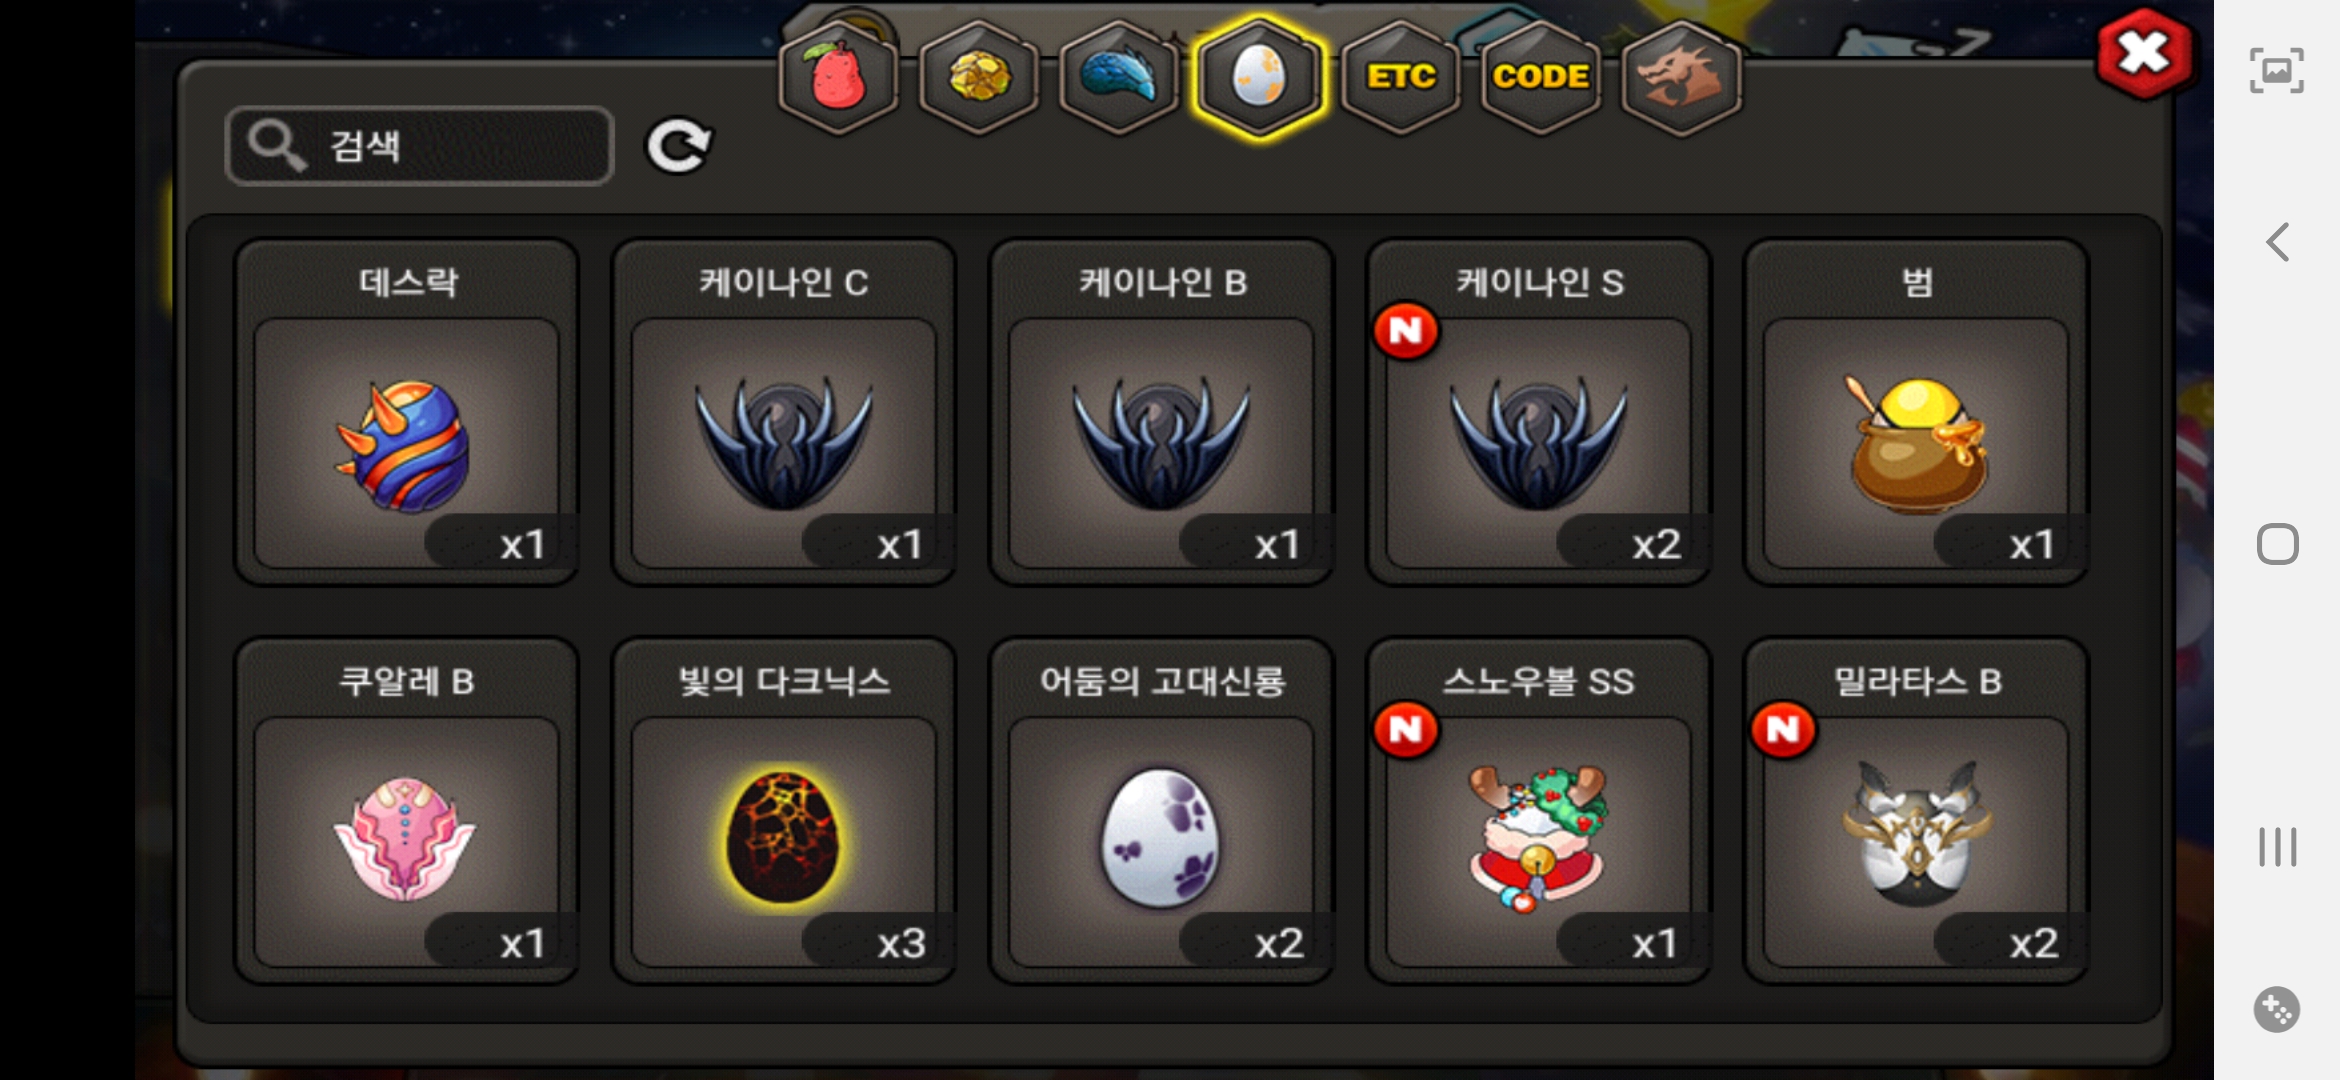
Task: Switch to the gold nugget tab
Action: [x=979, y=77]
